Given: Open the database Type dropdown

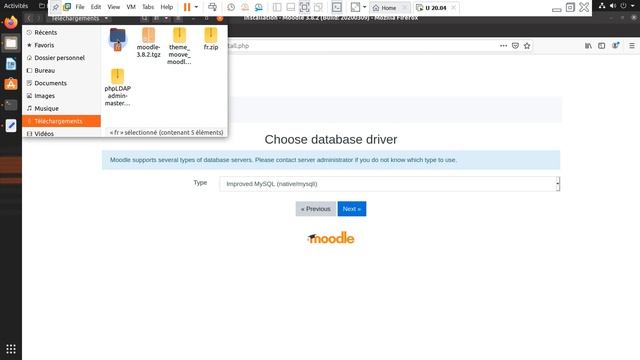Looking at the screenshot, I should point(389,184).
